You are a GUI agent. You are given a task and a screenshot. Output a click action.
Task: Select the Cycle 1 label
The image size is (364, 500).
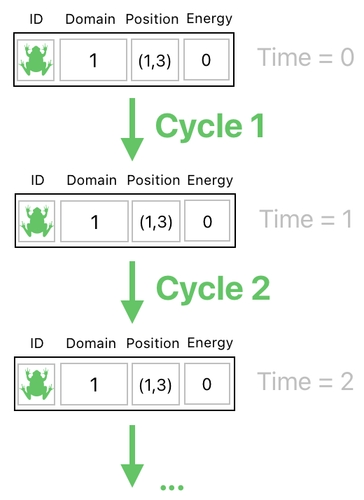(x=210, y=127)
